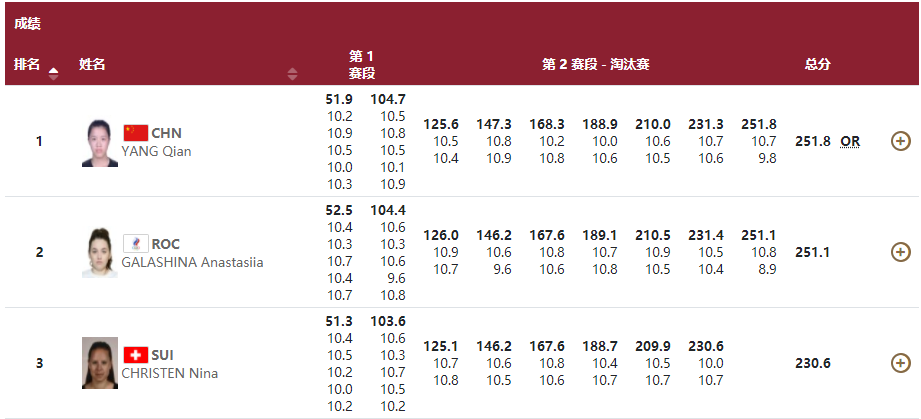This screenshot has height=419, width=921.
Task: Expand details for GALASHINA Anastasiia row
Action: click(900, 252)
